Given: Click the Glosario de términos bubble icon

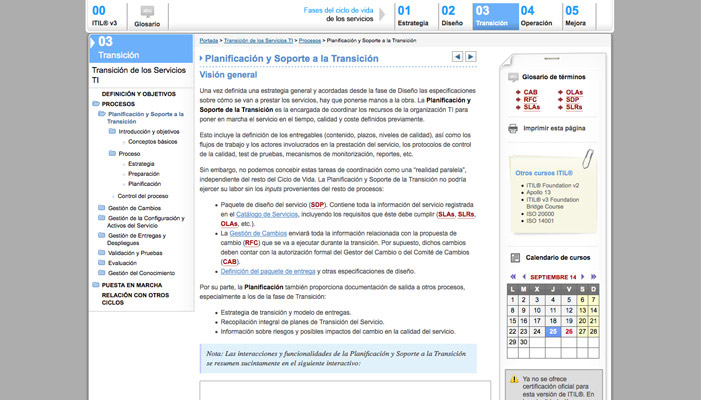Looking at the screenshot, I should (513, 77).
